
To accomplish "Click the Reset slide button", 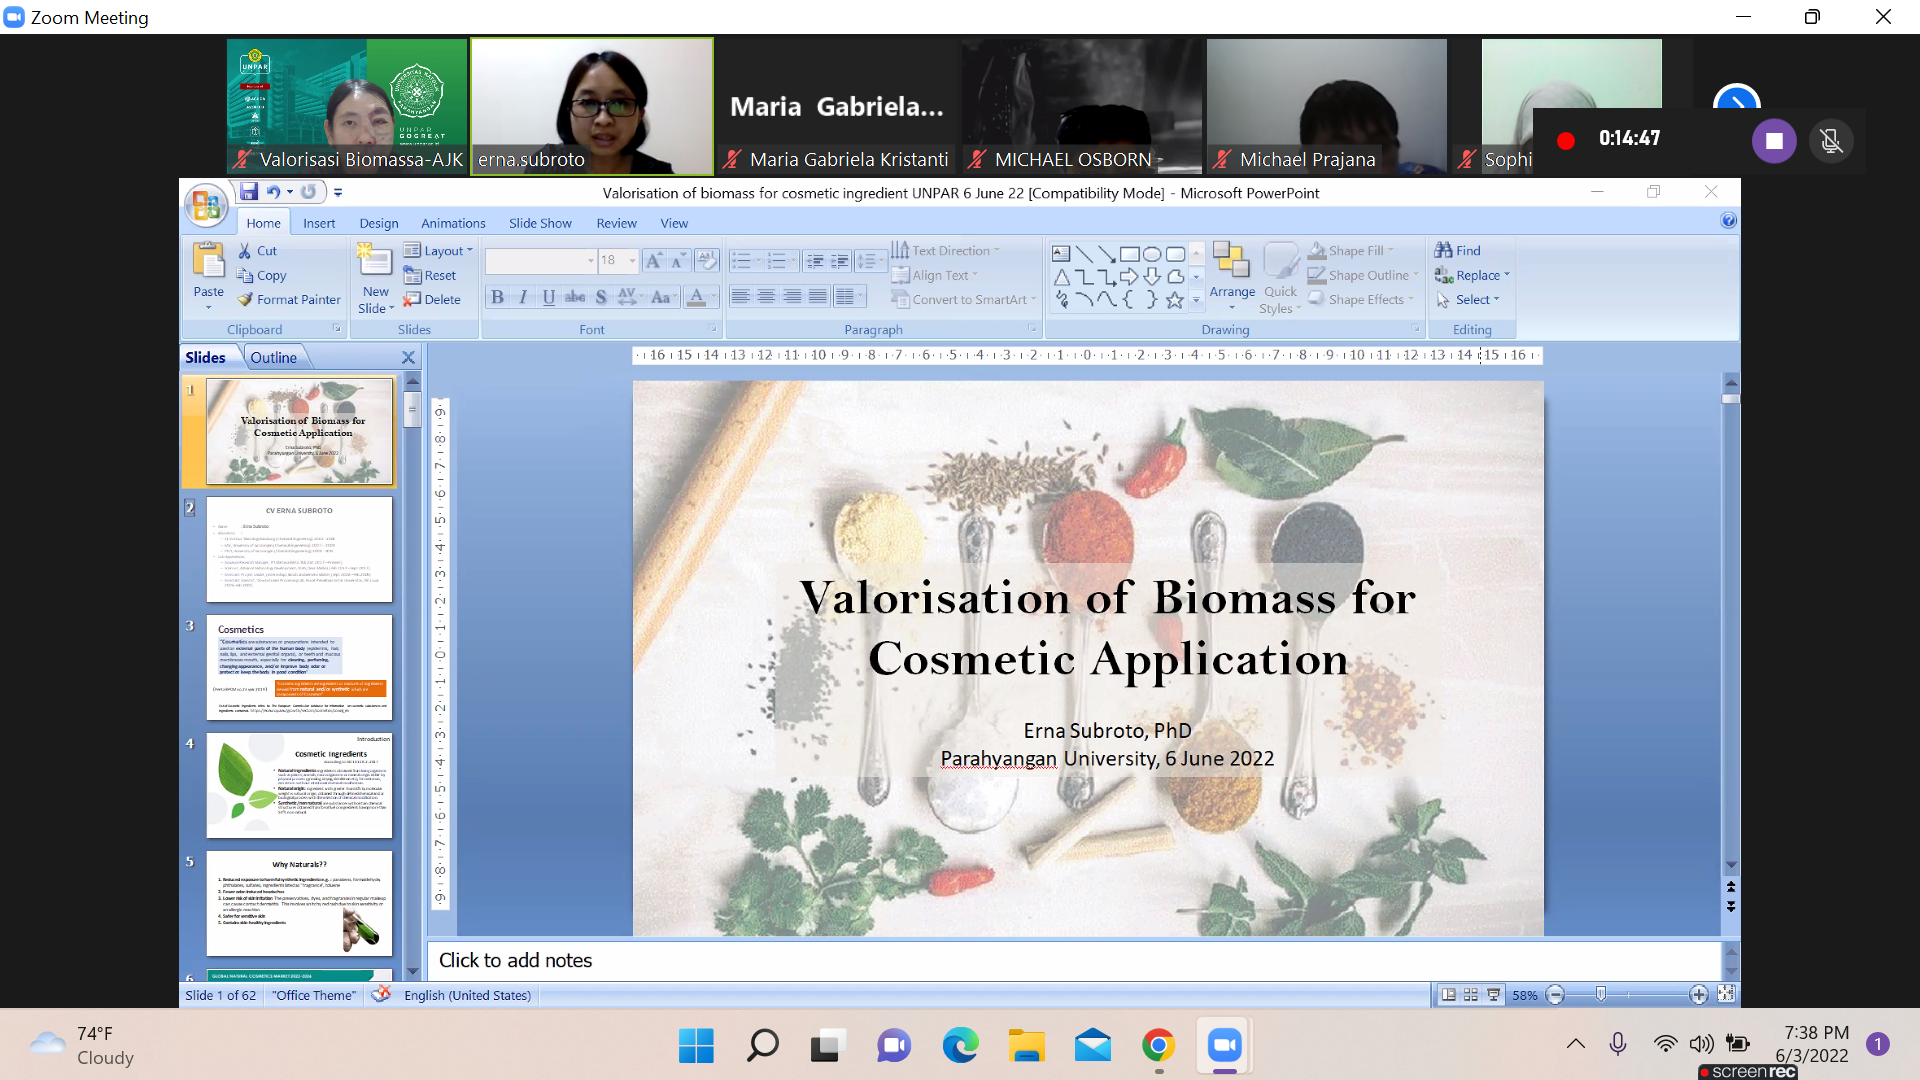I will [x=430, y=275].
